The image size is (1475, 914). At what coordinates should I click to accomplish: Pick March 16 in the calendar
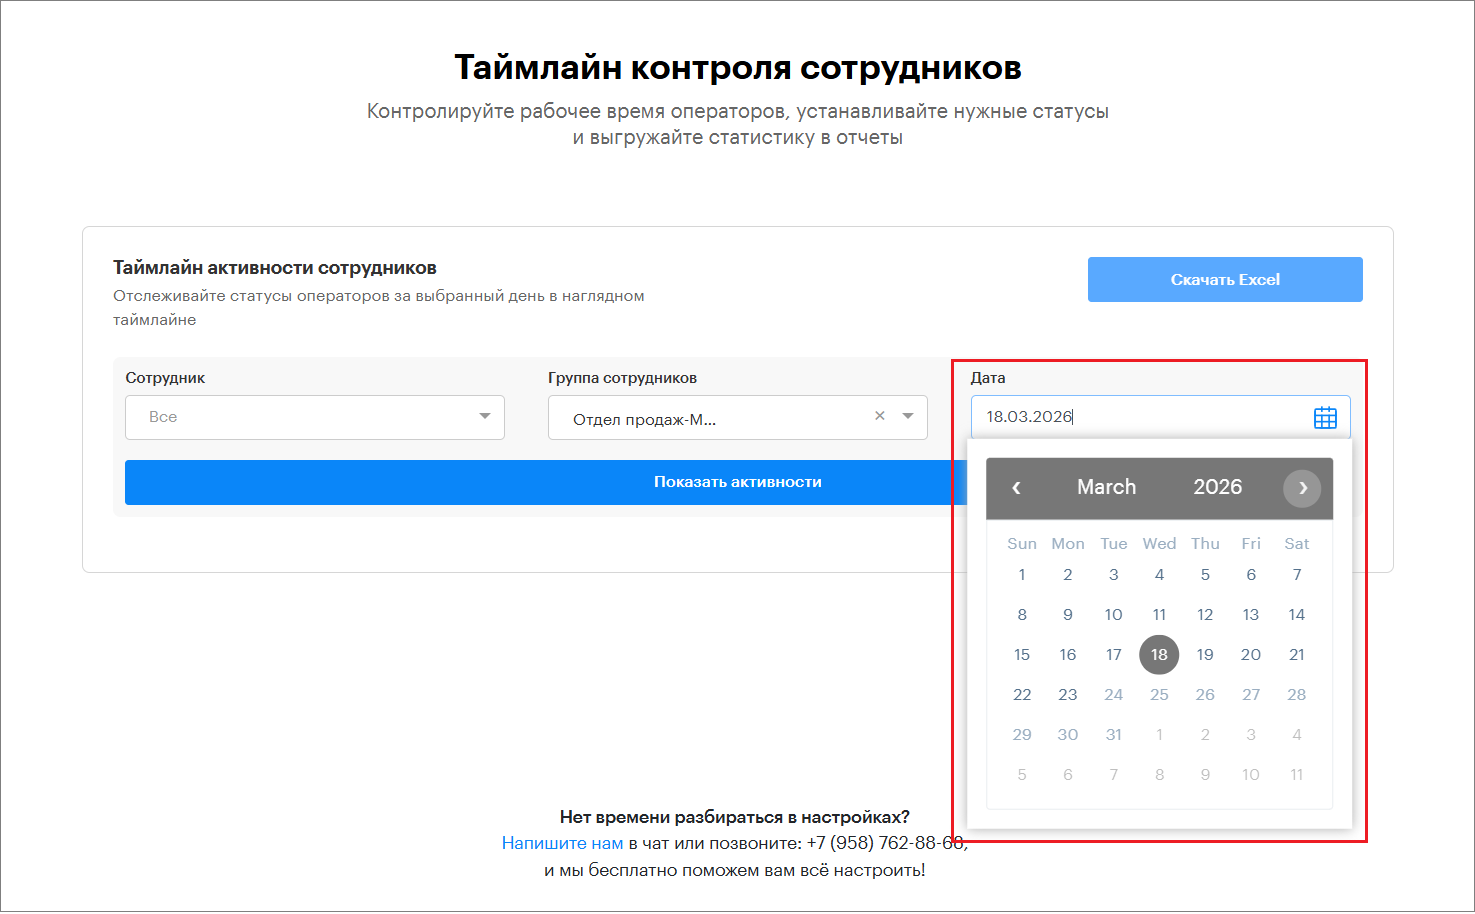pos(1068,655)
